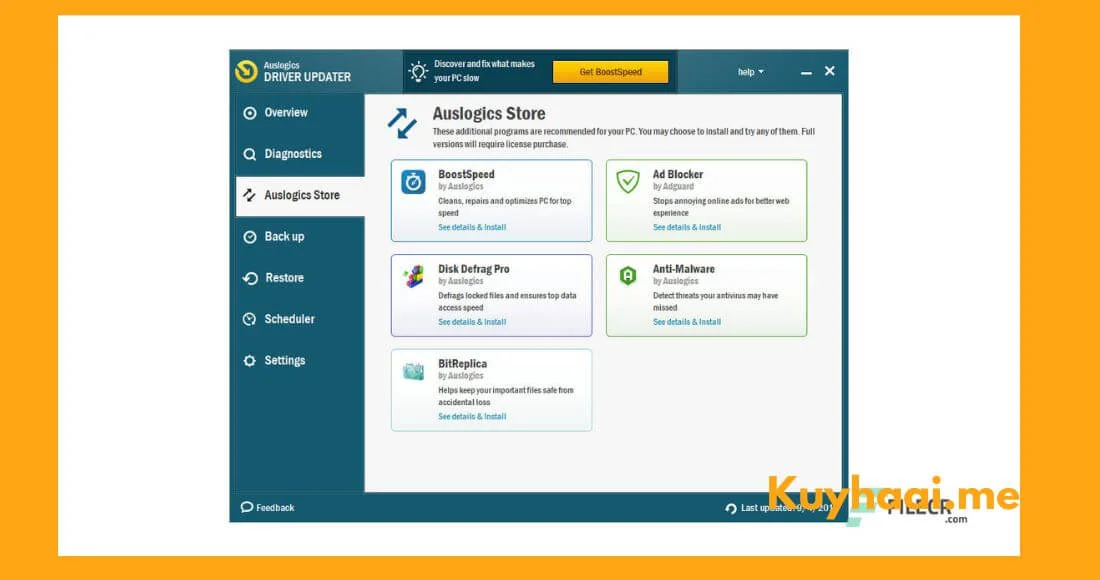
Task: Click the Back up checkmark icon
Action: coord(250,237)
